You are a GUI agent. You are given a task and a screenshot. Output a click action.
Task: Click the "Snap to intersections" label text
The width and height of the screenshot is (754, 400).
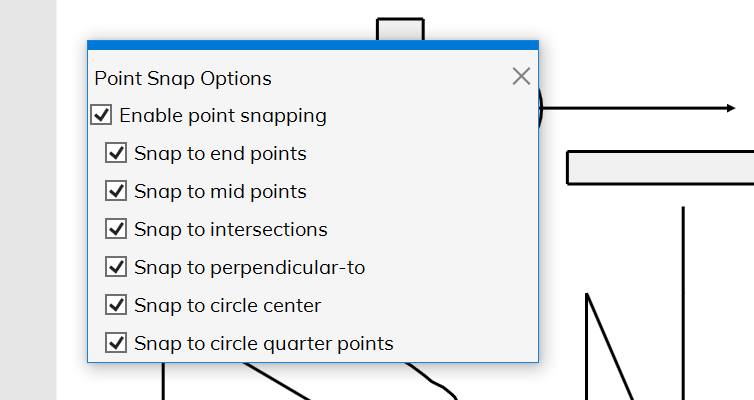[x=231, y=229]
